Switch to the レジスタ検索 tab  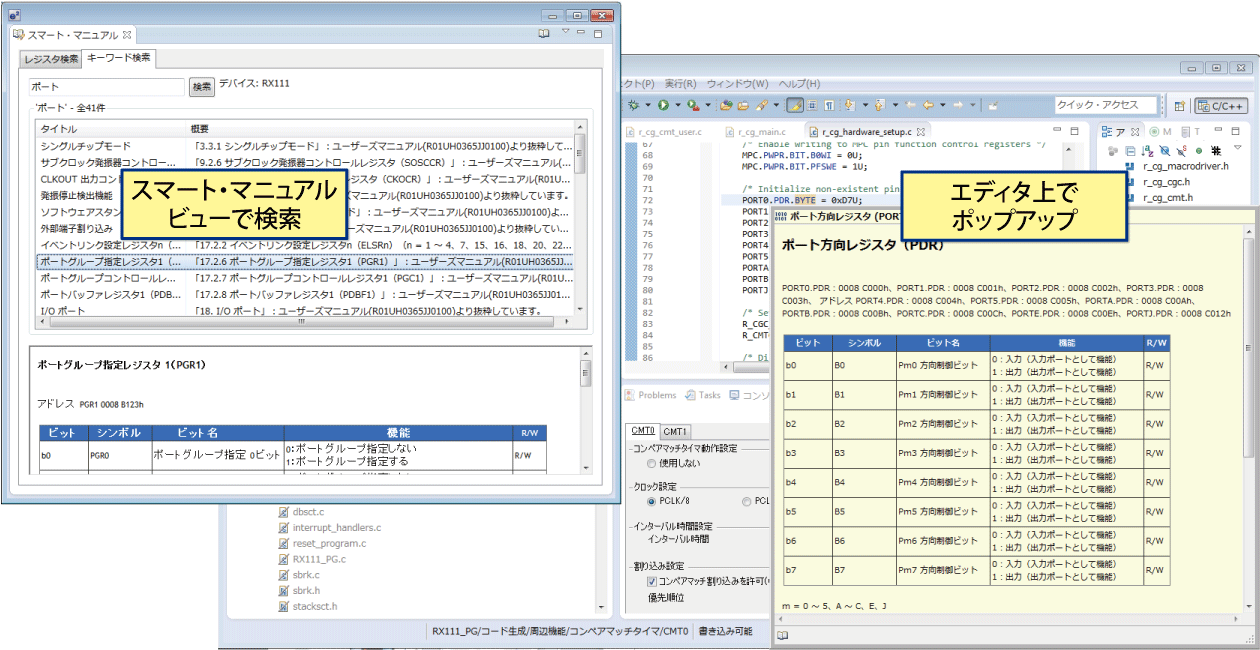[51, 59]
